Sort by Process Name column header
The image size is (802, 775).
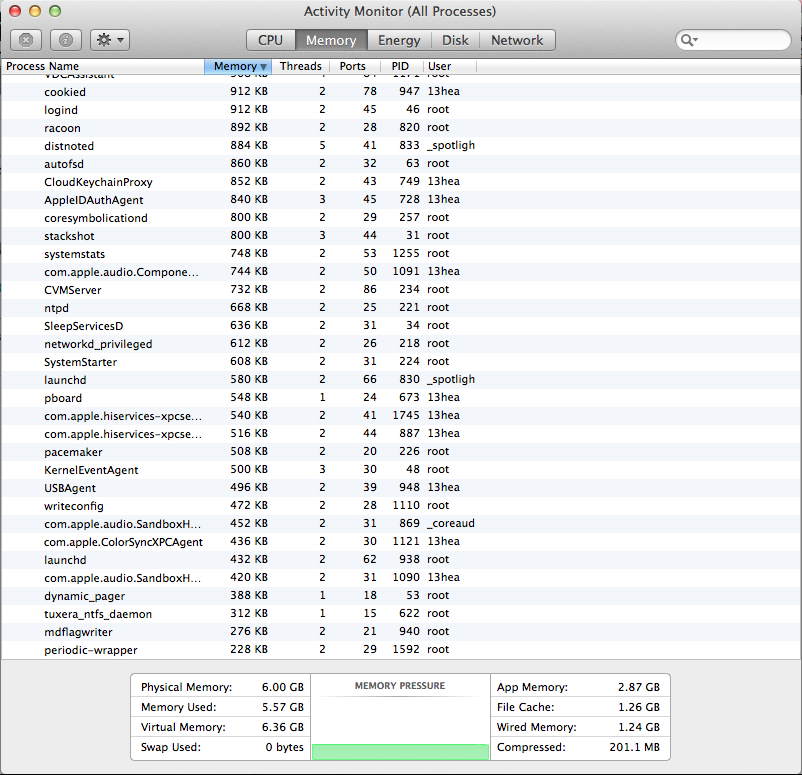[103, 67]
